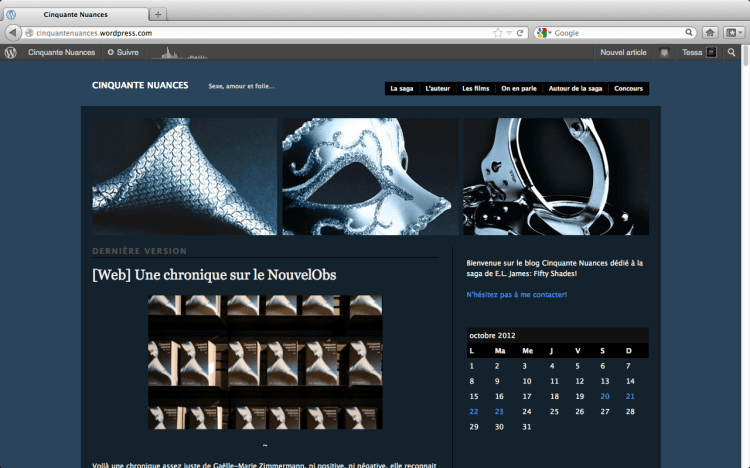
Task: Click N'hésitez pas à me contacter link
Action: click(517, 295)
